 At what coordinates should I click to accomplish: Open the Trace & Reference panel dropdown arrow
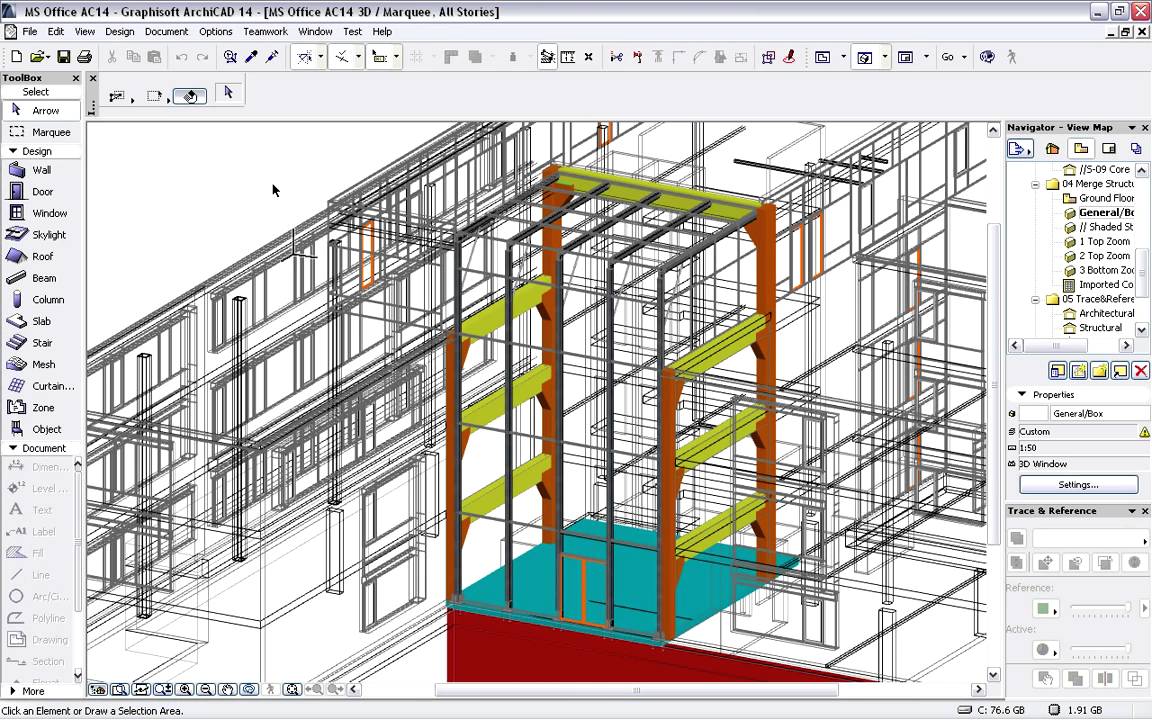pos(1132,511)
